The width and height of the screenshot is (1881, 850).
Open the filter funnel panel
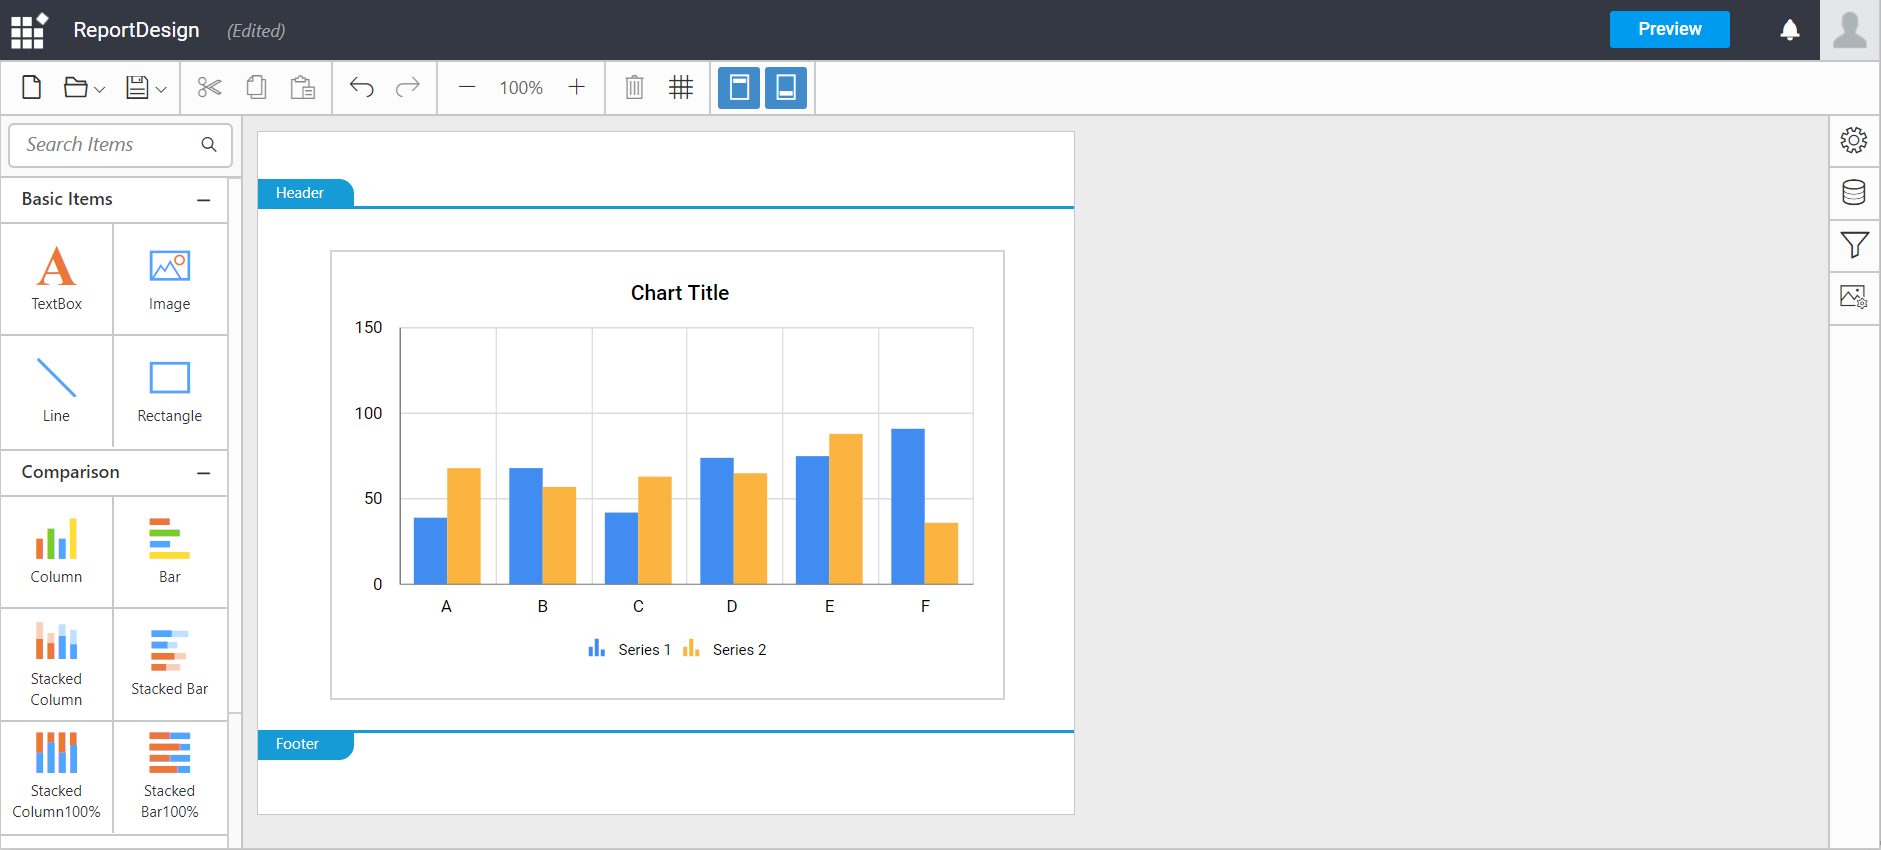1853,245
